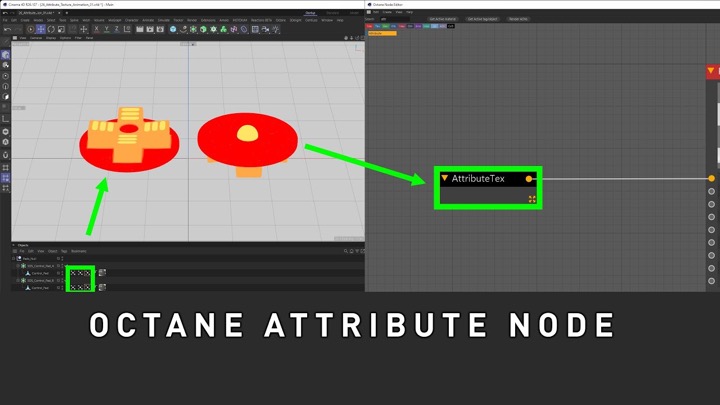Screen dimensions: 720x405
Task: Open the Floor/Environment grid icon
Action: (x=255, y=29)
